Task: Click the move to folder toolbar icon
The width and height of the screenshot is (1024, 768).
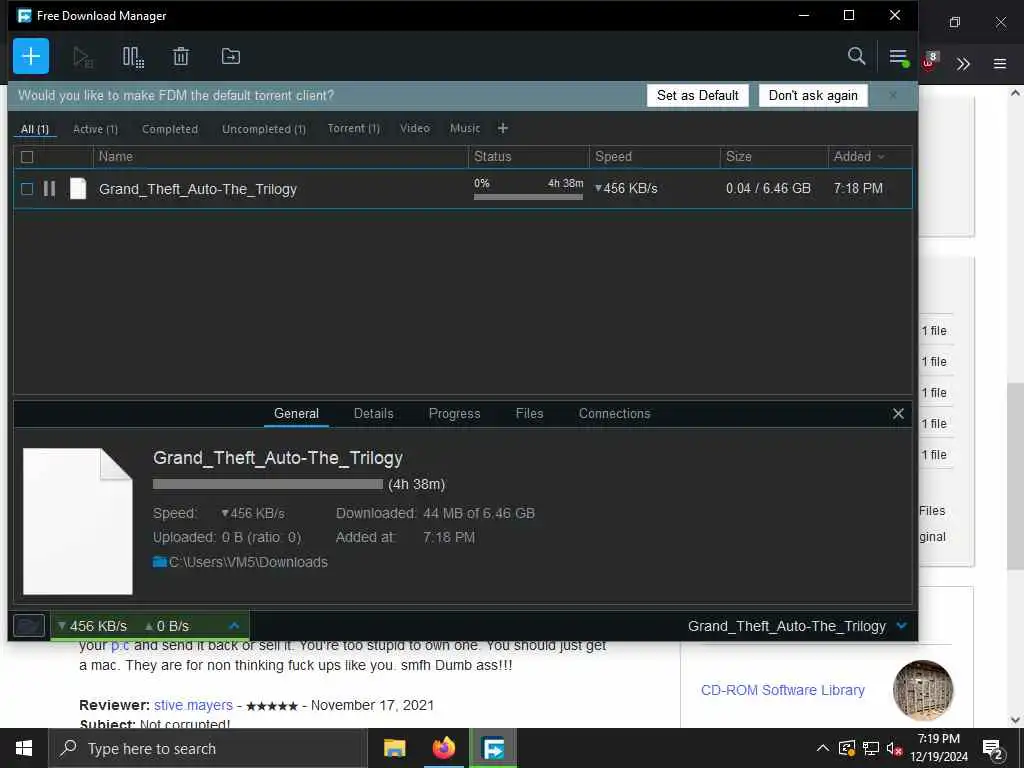Action: 231,57
